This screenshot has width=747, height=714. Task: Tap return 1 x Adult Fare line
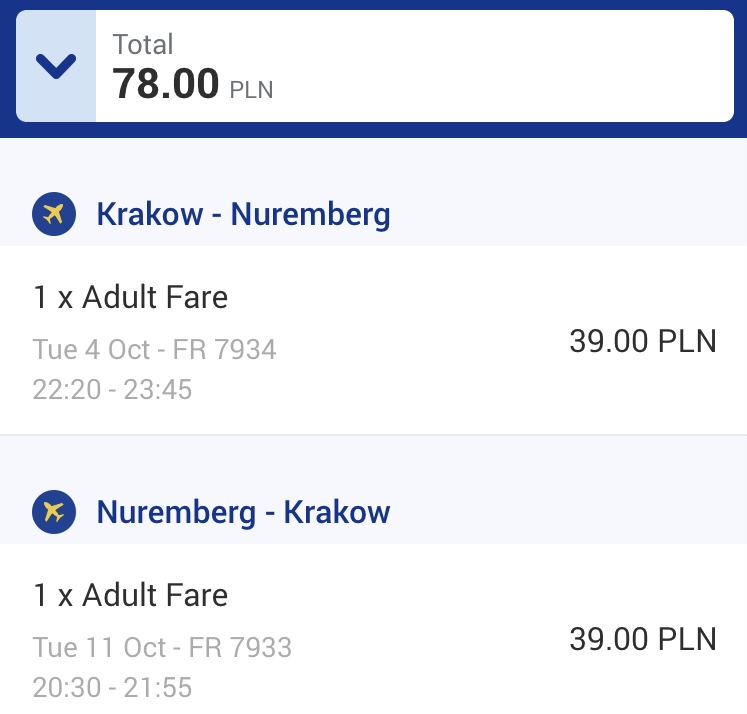pyautogui.click(x=131, y=595)
